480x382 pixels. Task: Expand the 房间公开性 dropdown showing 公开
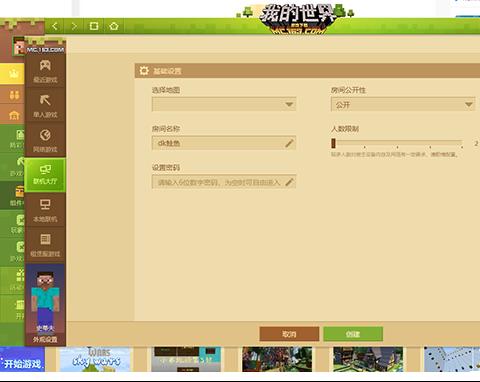[403, 104]
